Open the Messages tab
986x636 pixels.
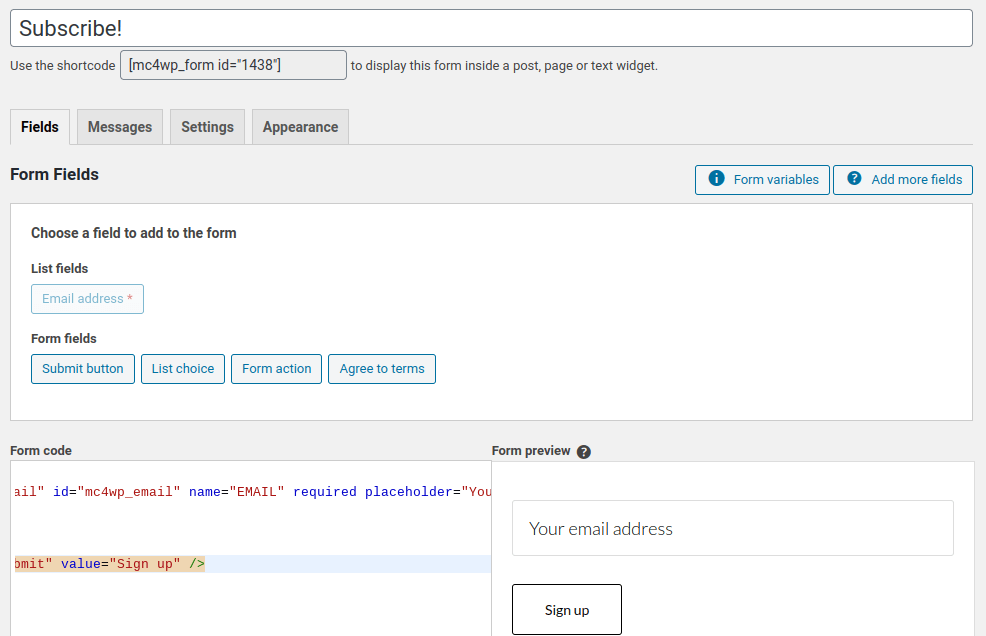pyautogui.click(x=120, y=127)
